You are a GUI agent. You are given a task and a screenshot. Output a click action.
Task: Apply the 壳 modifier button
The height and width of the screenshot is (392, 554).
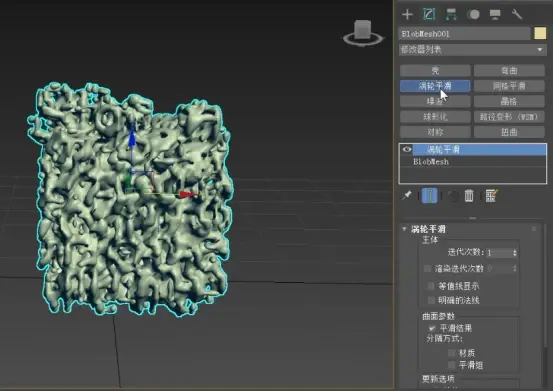[435, 70]
